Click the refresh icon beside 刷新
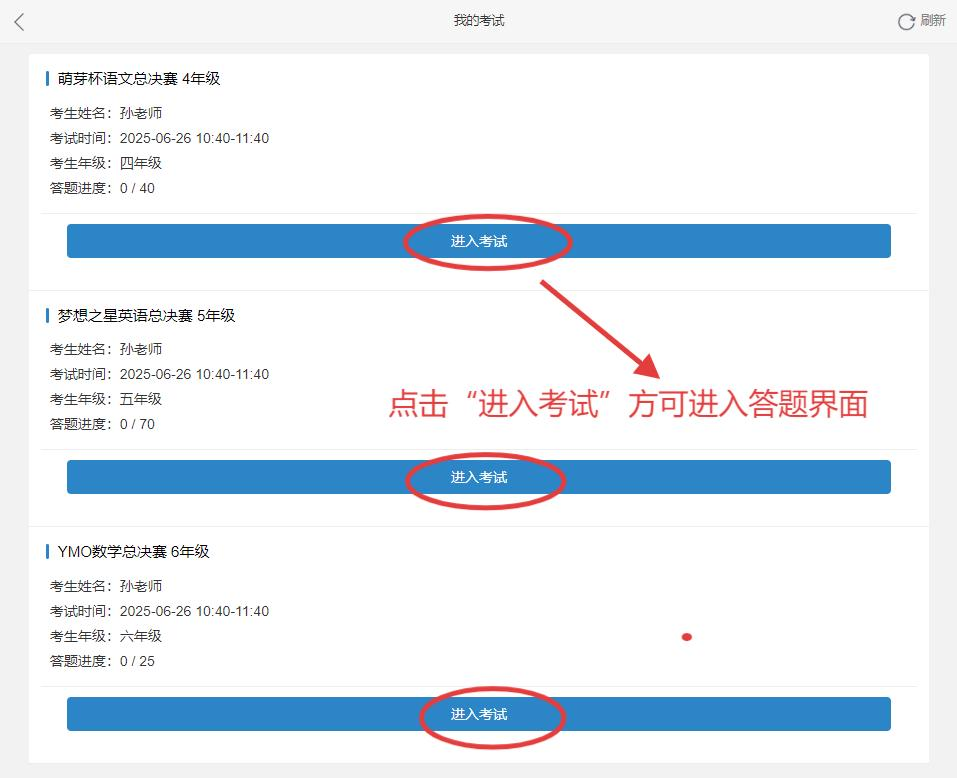This screenshot has width=957, height=778. click(x=906, y=21)
